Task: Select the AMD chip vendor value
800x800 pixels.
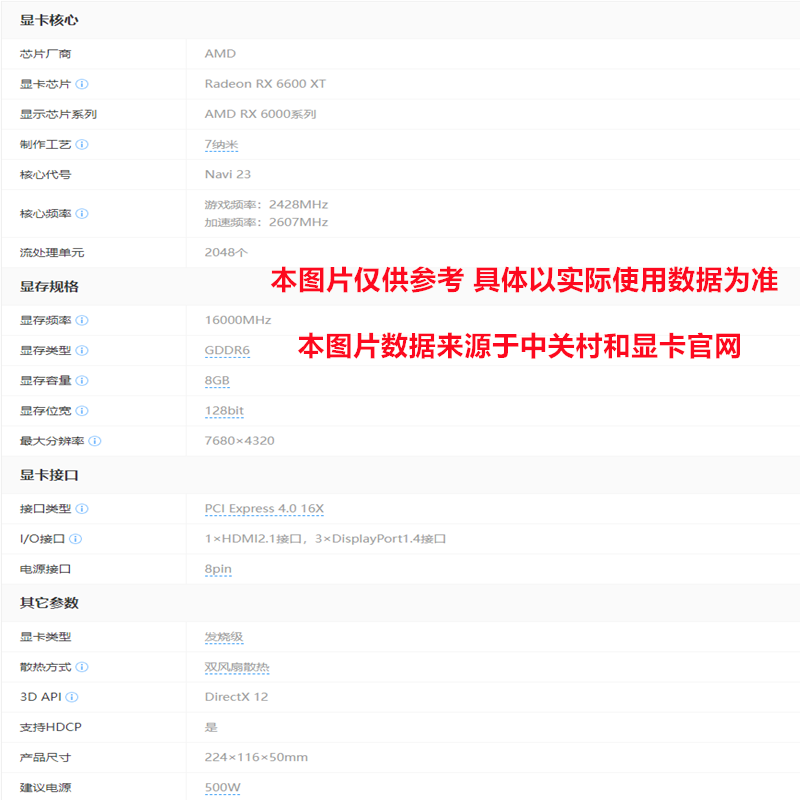Action: 220,54
